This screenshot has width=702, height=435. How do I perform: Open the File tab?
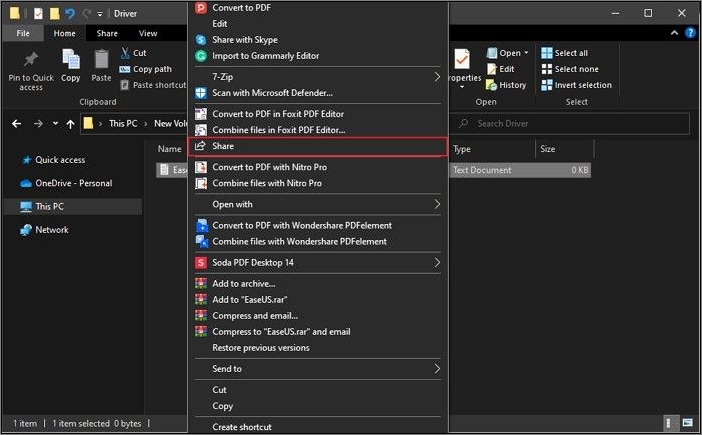(23, 33)
